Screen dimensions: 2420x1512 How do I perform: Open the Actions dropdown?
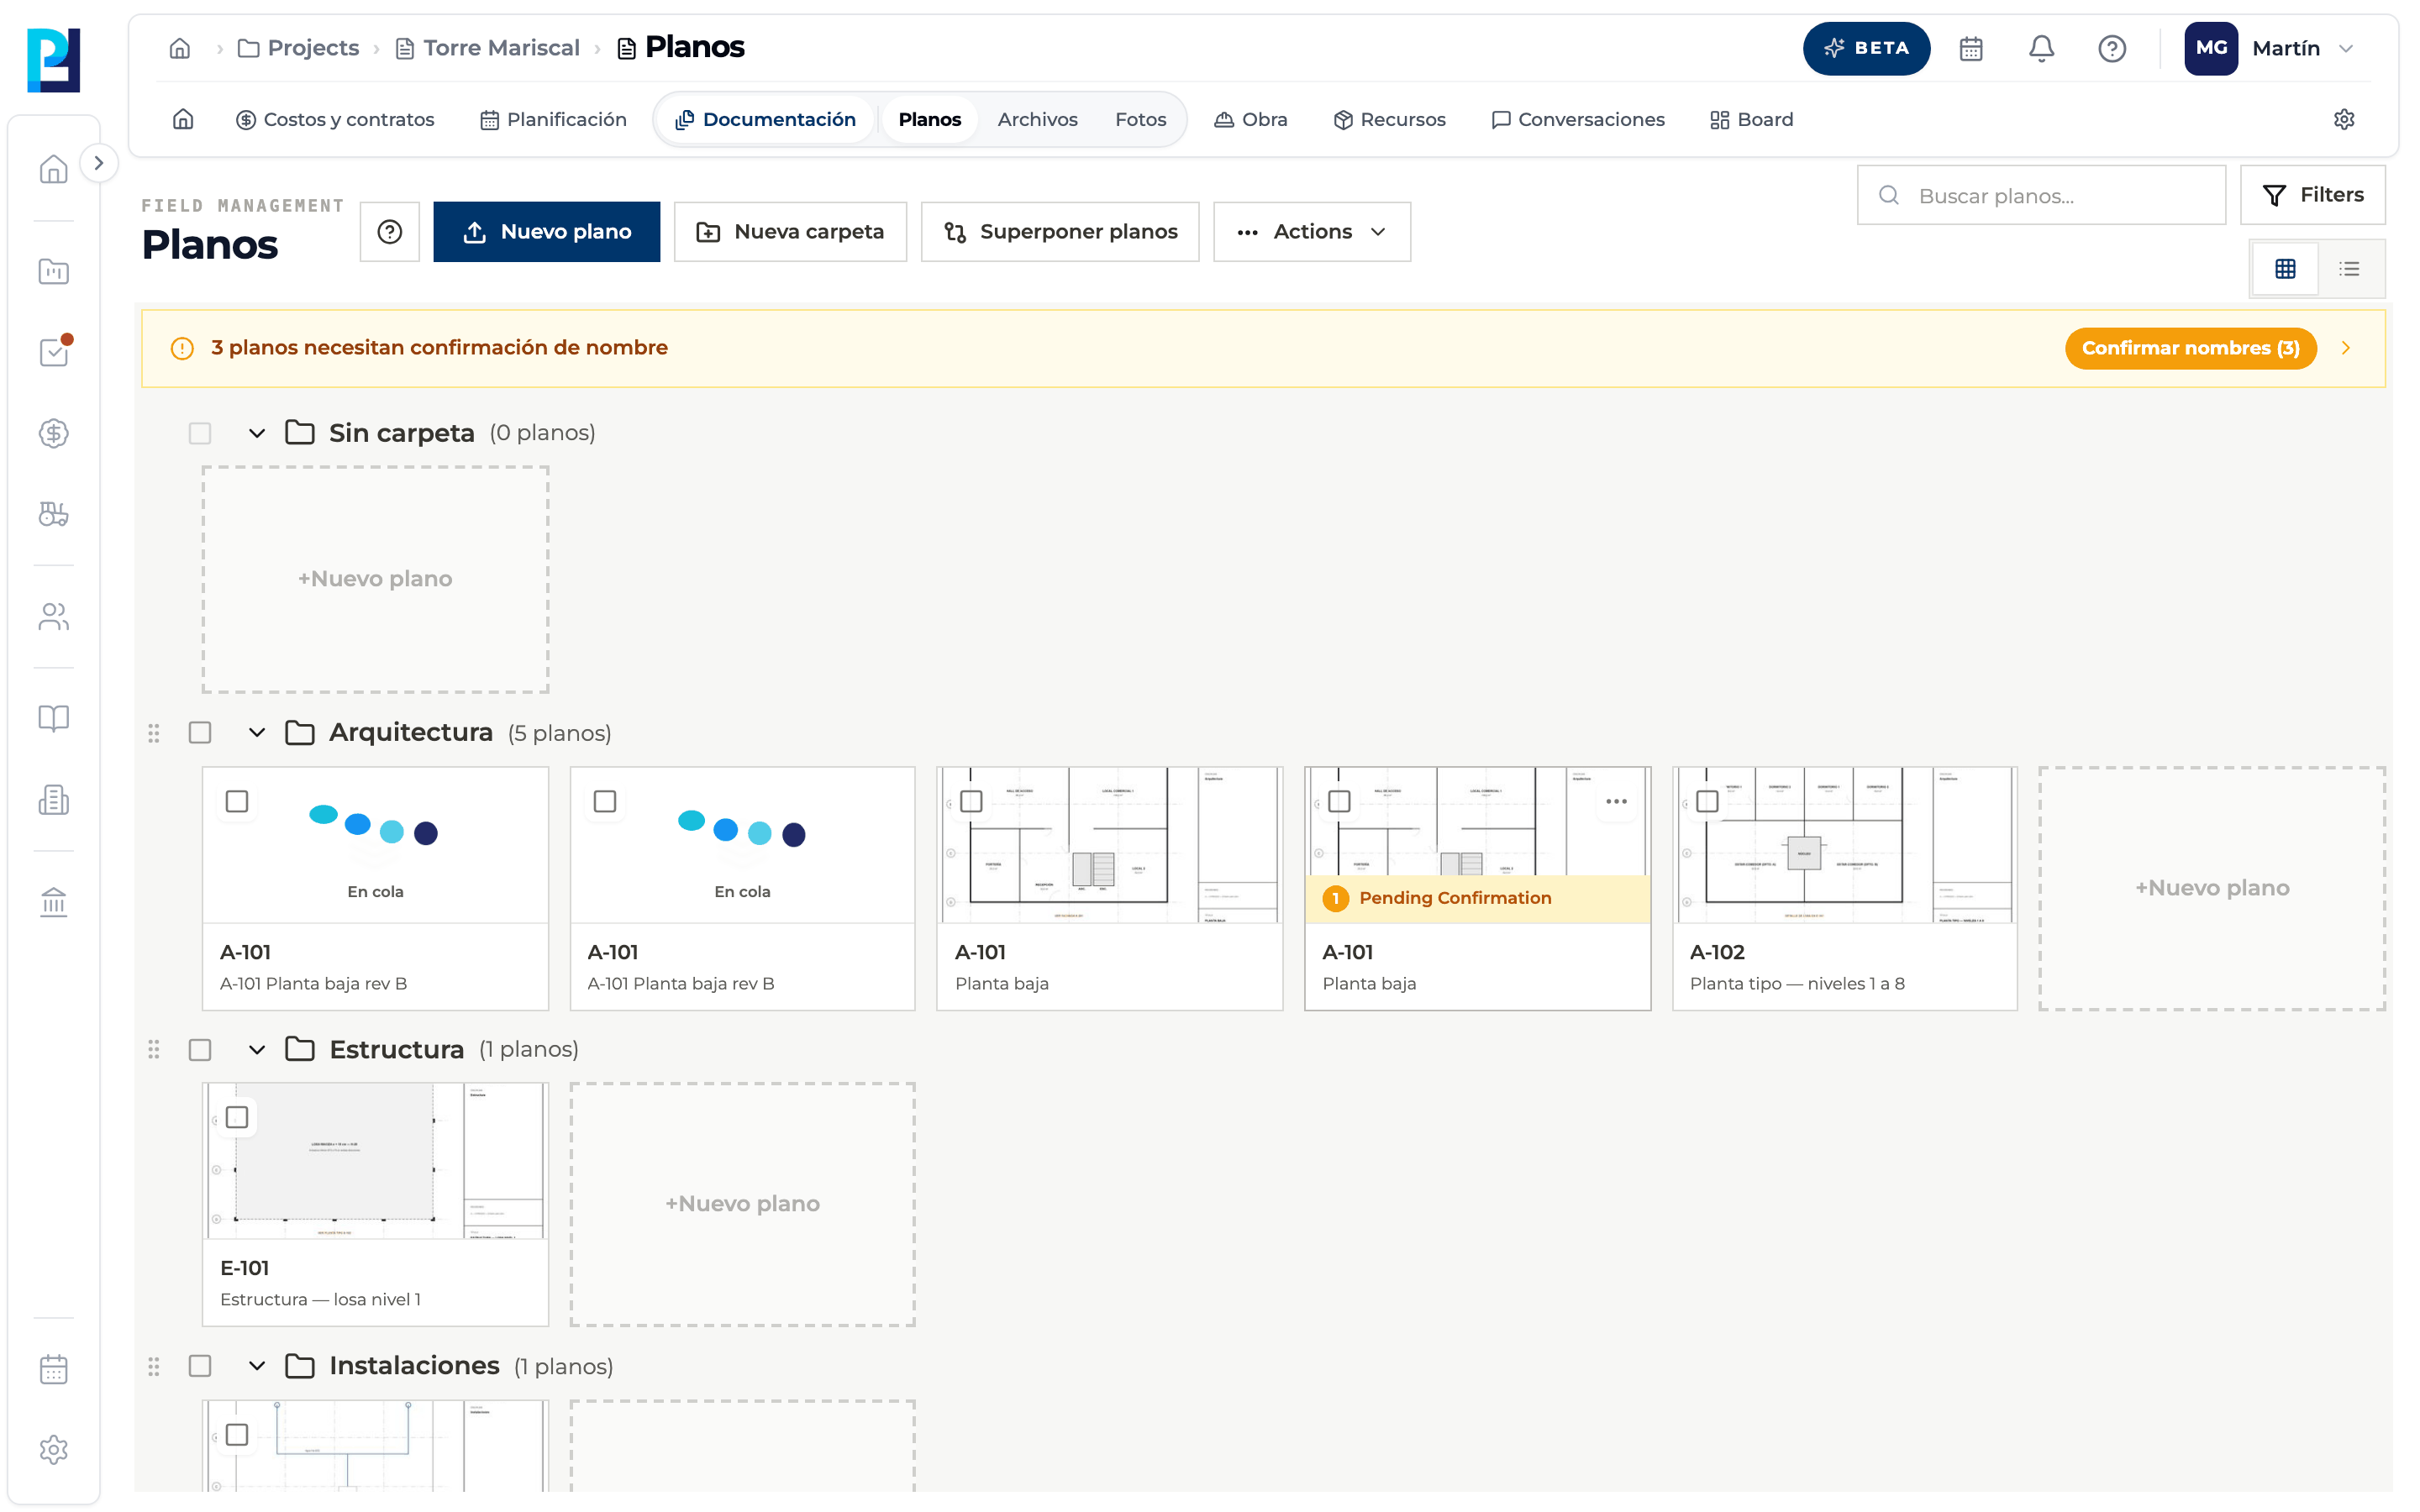point(1312,232)
